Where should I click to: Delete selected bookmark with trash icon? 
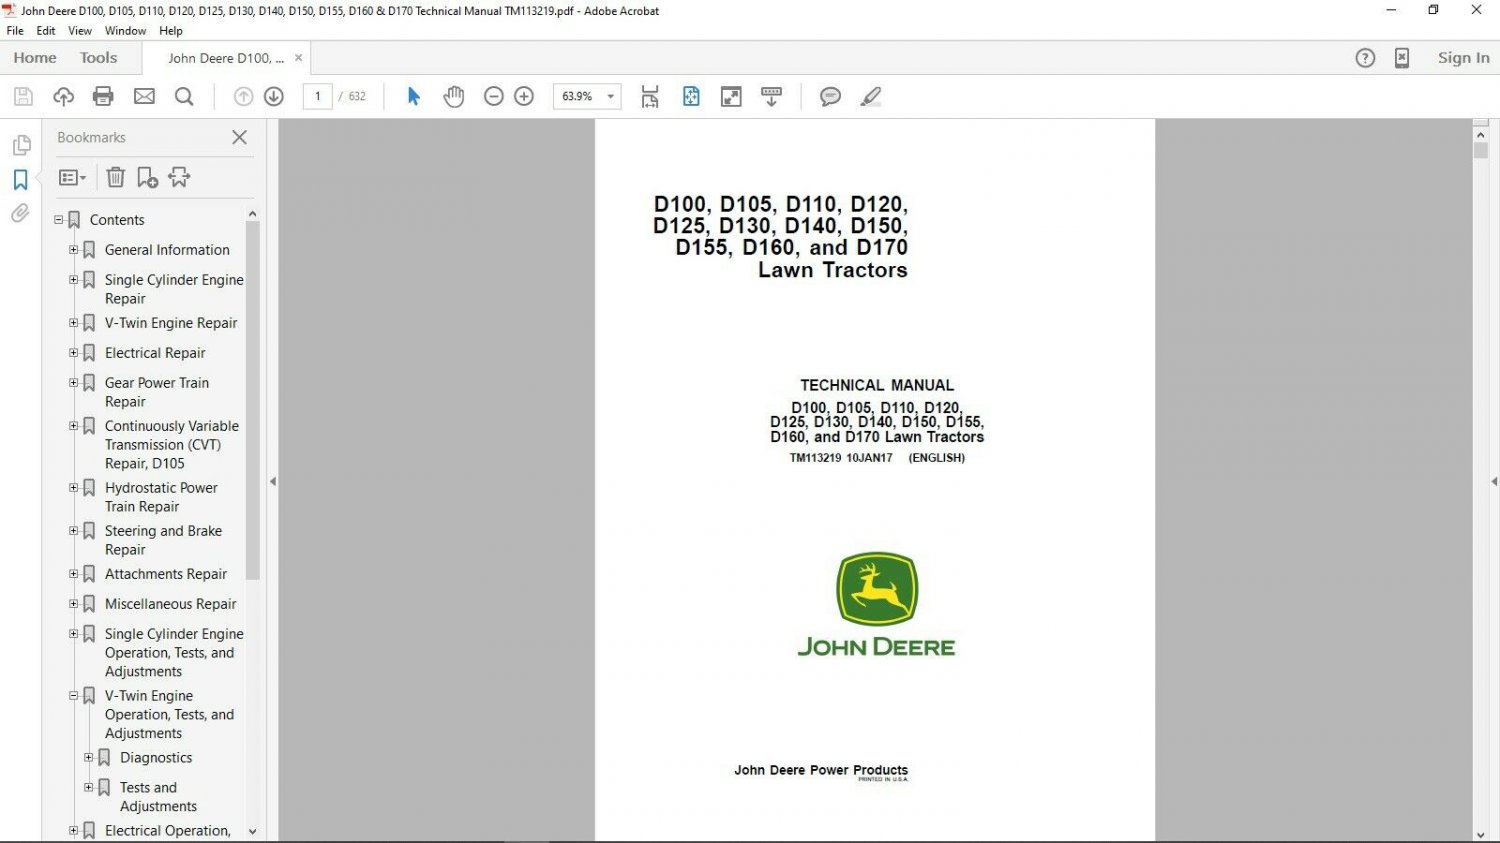(x=116, y=177)
